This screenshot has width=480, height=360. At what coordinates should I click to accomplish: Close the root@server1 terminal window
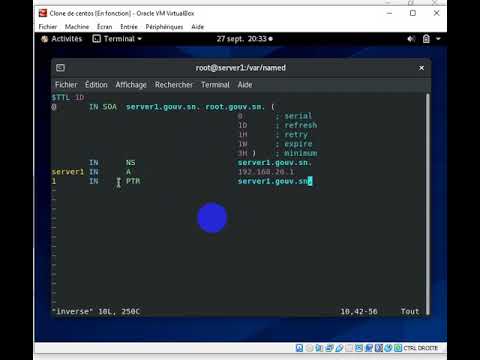[x=421, y=68]
